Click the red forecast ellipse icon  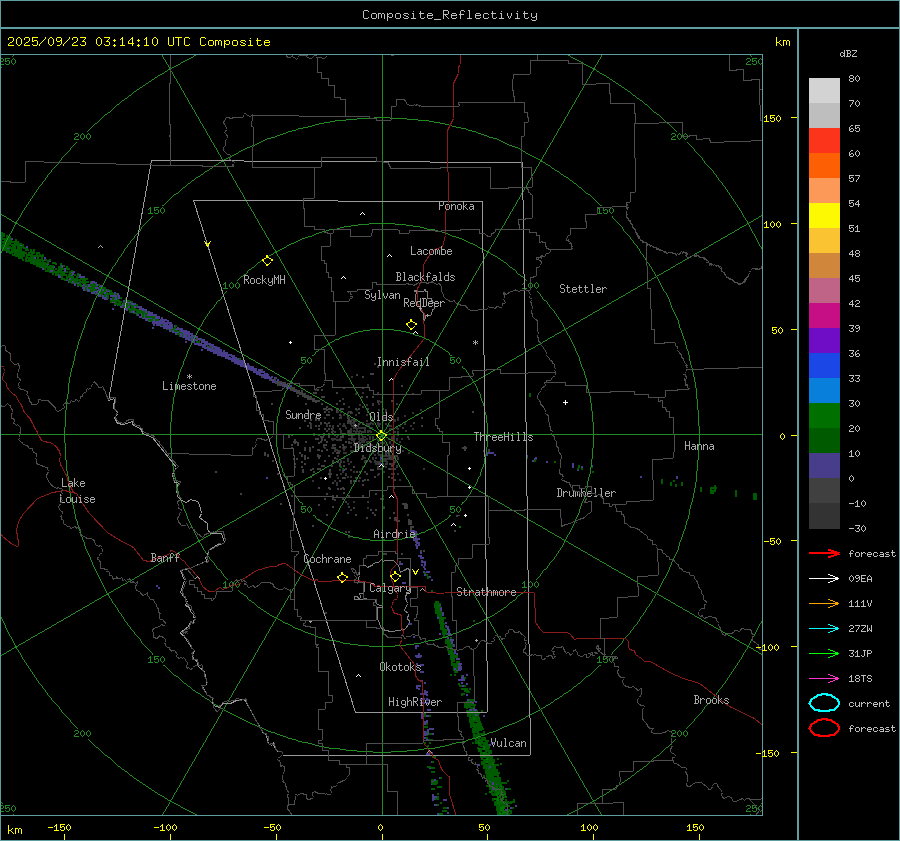tap(824, 728)
